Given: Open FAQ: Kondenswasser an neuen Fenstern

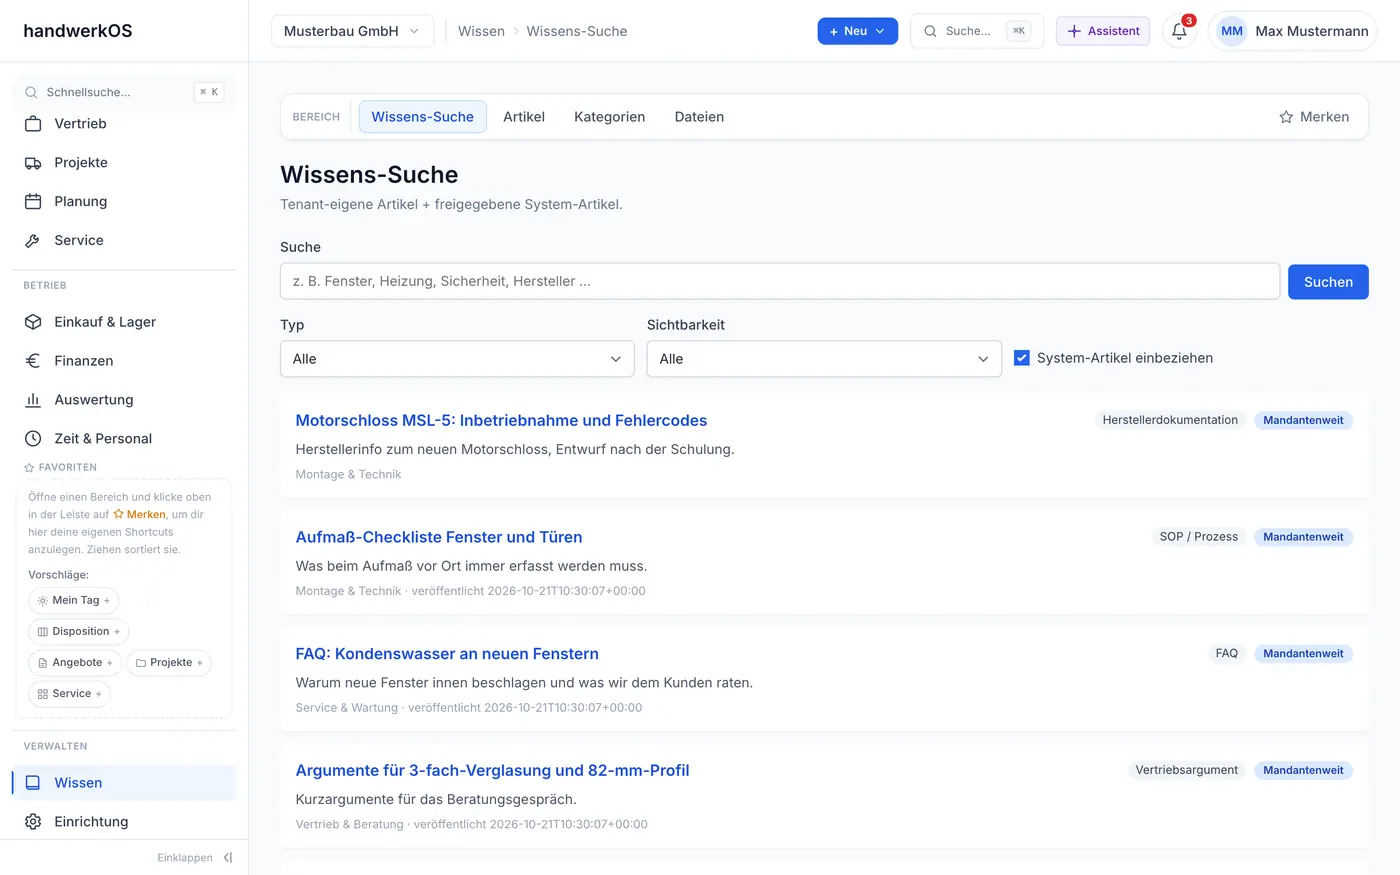Looking at the screenshot, I should (x=447, y=654).
